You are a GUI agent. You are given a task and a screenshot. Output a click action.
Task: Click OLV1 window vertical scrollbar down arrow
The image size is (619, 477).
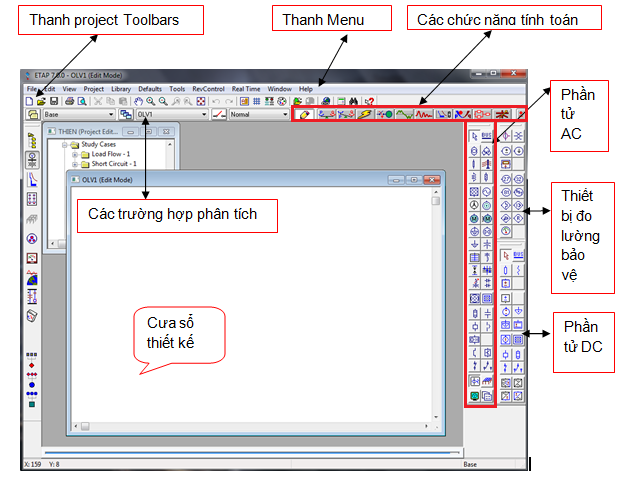point(436,417)
